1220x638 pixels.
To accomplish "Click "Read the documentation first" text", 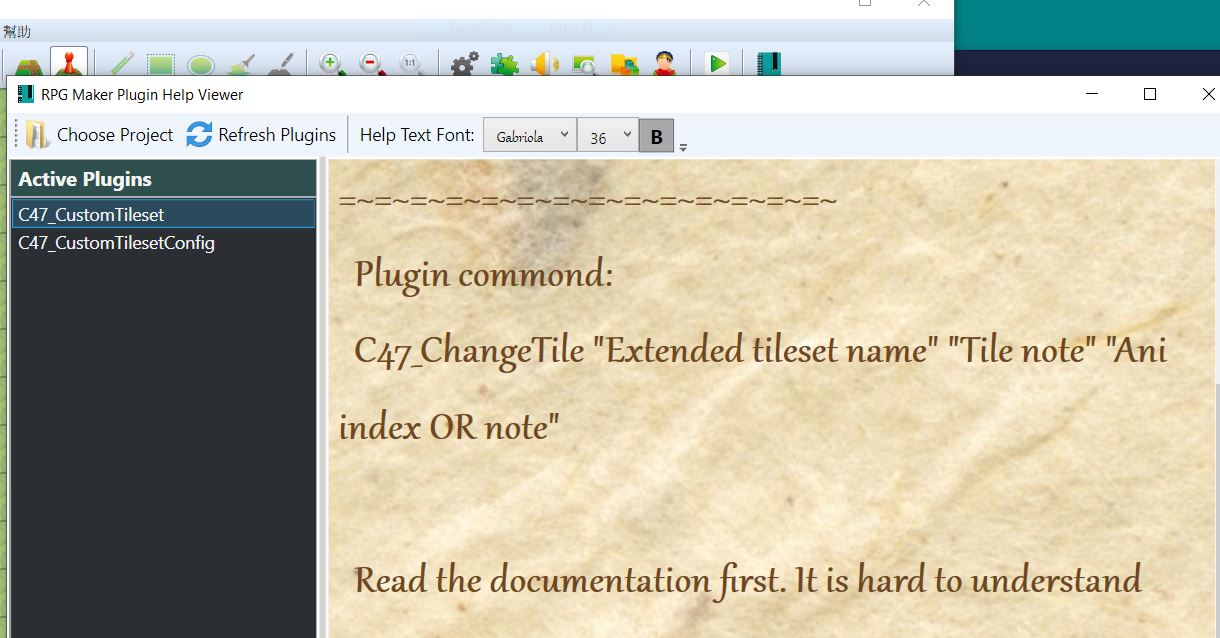I will [568, 580].
